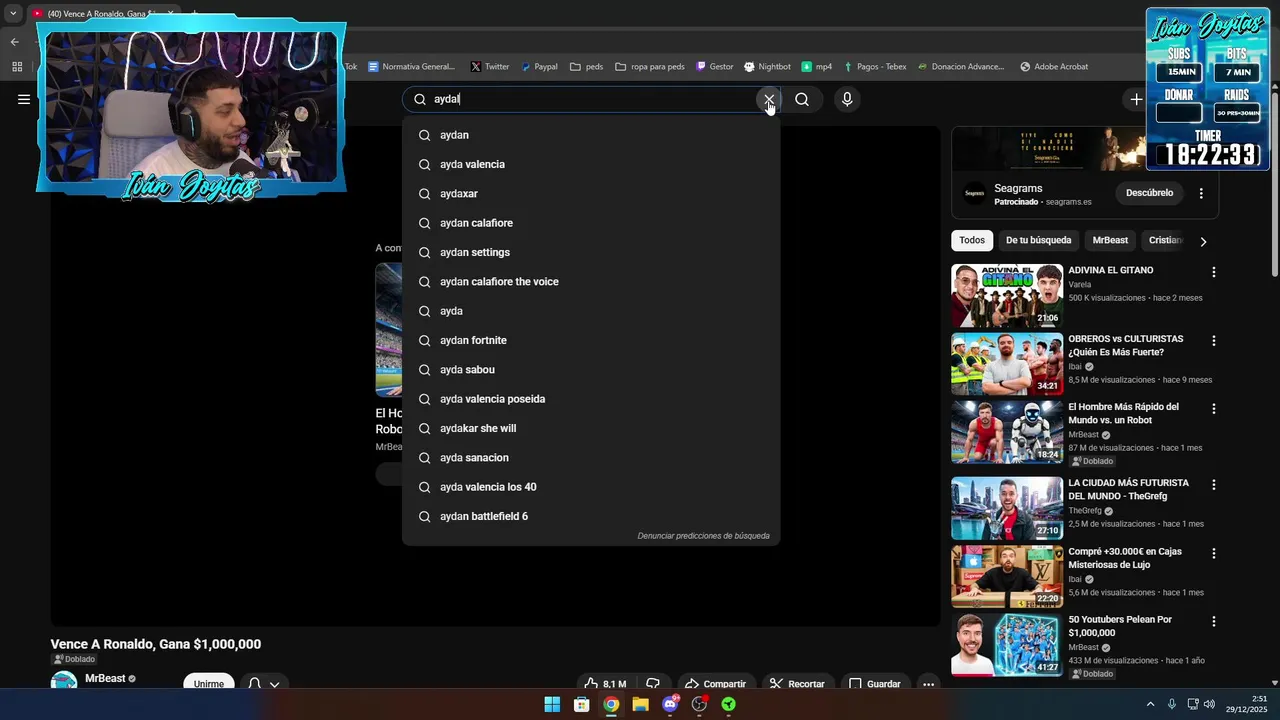Open options for El Hombre Más Rápido video

(x=1214, y=409)
